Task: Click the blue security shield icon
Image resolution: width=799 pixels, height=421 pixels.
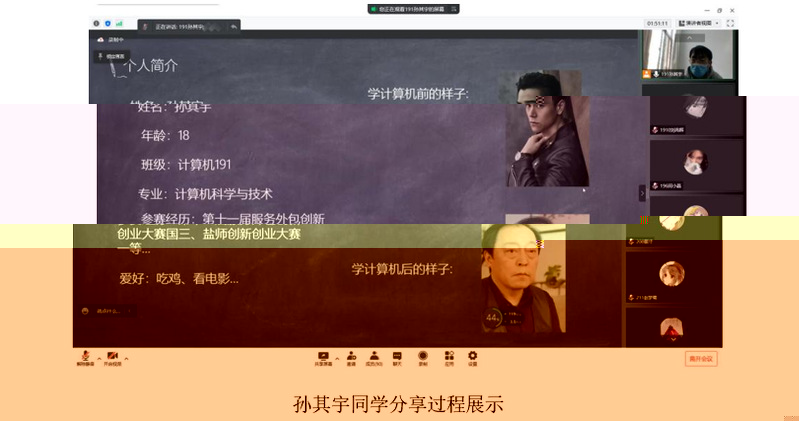Action: (x=108, y=22)
